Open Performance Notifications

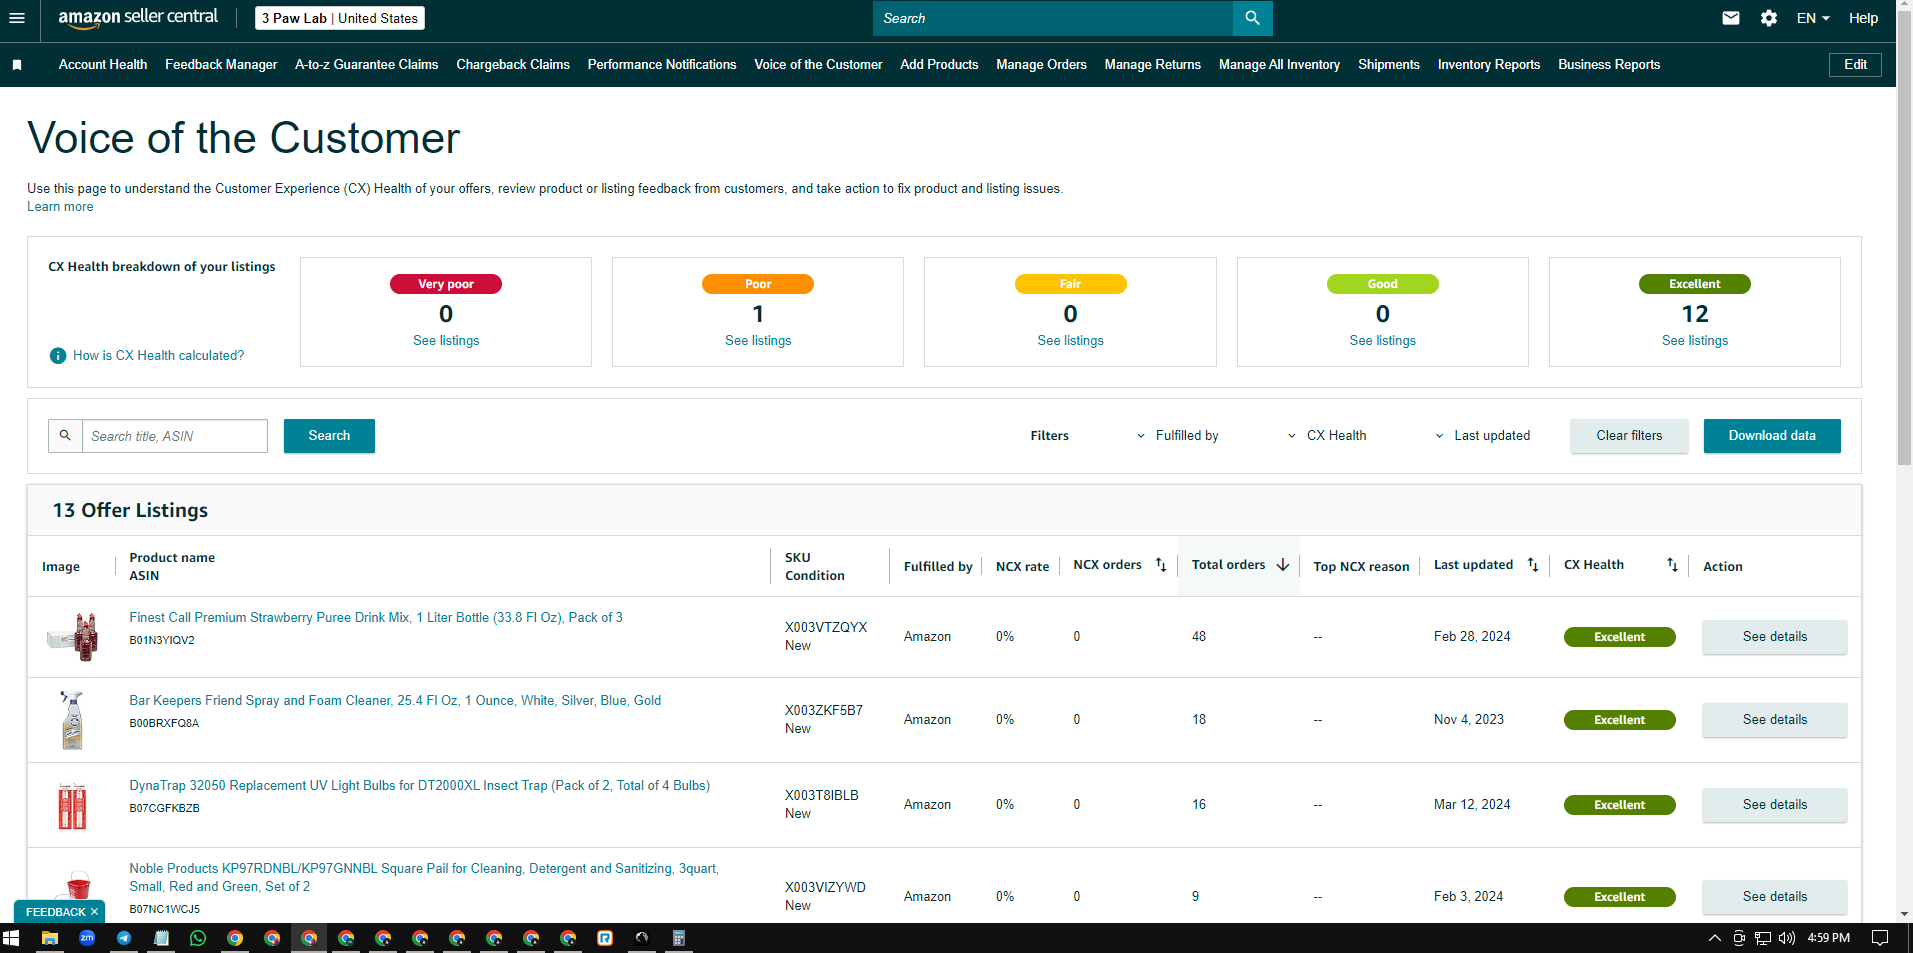coord(662,65)
